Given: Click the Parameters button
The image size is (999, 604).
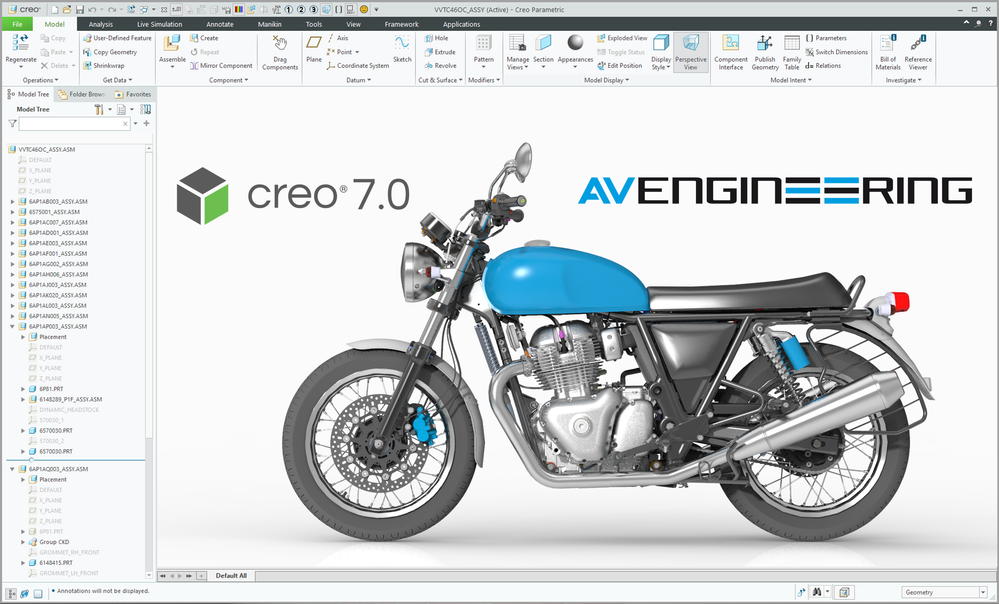Looking at the screenshot, I should pyautogui.click(x=826, y=38).
